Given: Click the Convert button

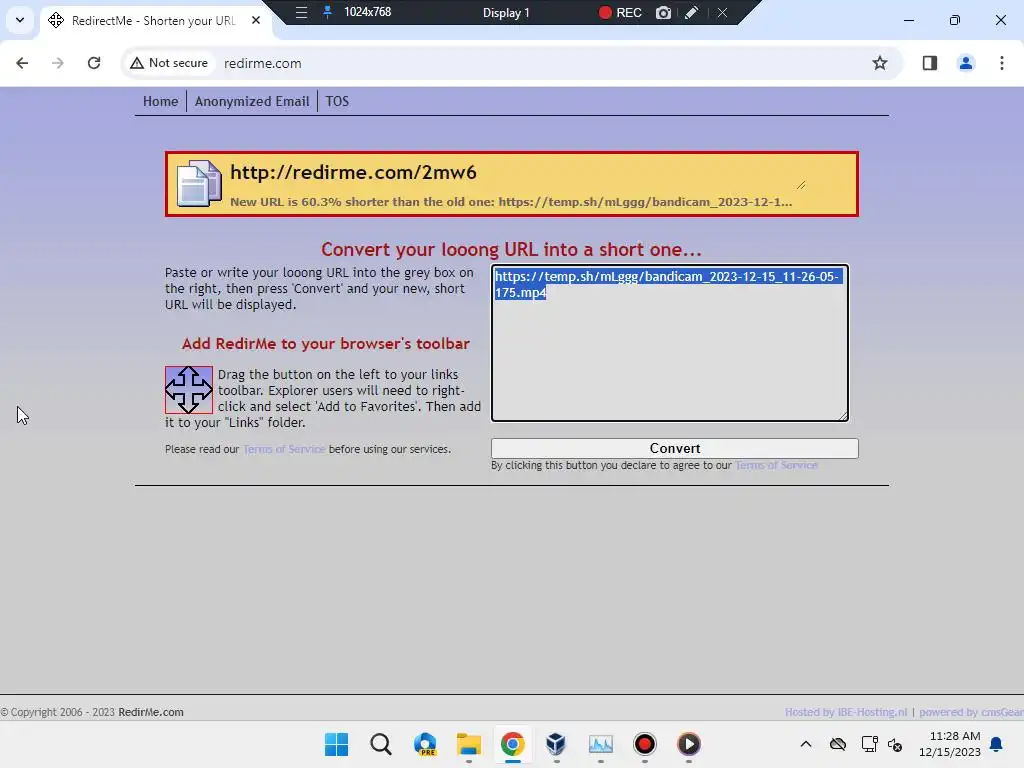Looking at the screenshot, I should point(675,449).
